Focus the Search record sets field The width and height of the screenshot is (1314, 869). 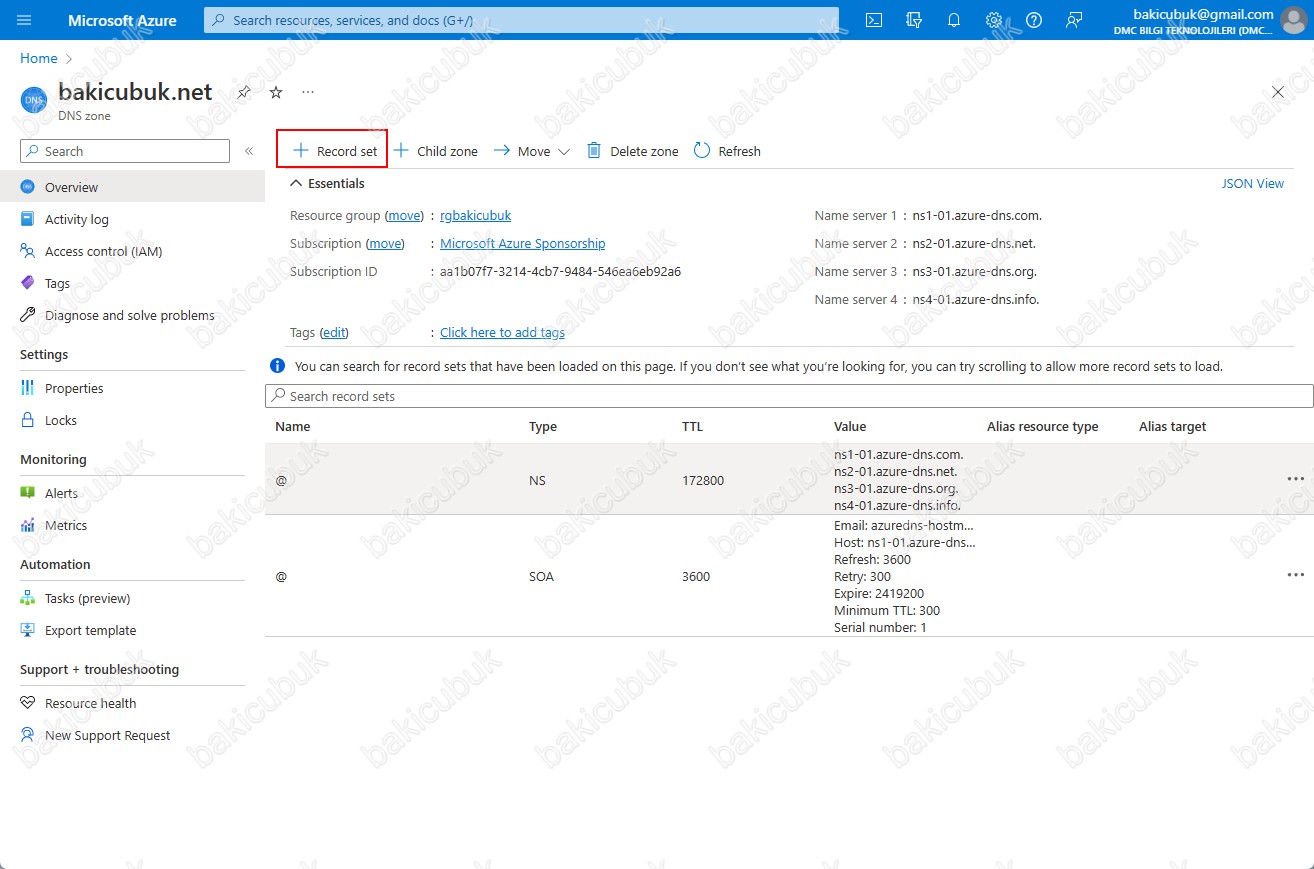point(789,396)
